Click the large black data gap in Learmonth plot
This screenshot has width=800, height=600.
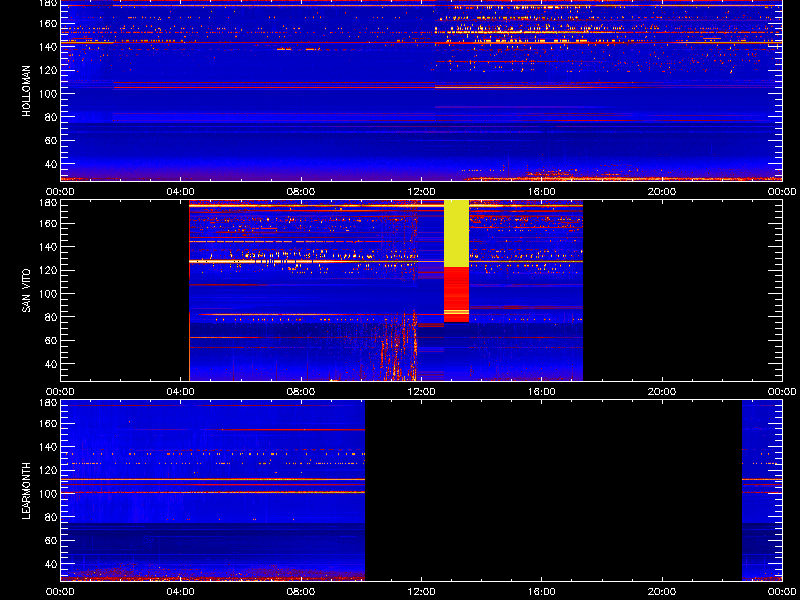point(554,491)
